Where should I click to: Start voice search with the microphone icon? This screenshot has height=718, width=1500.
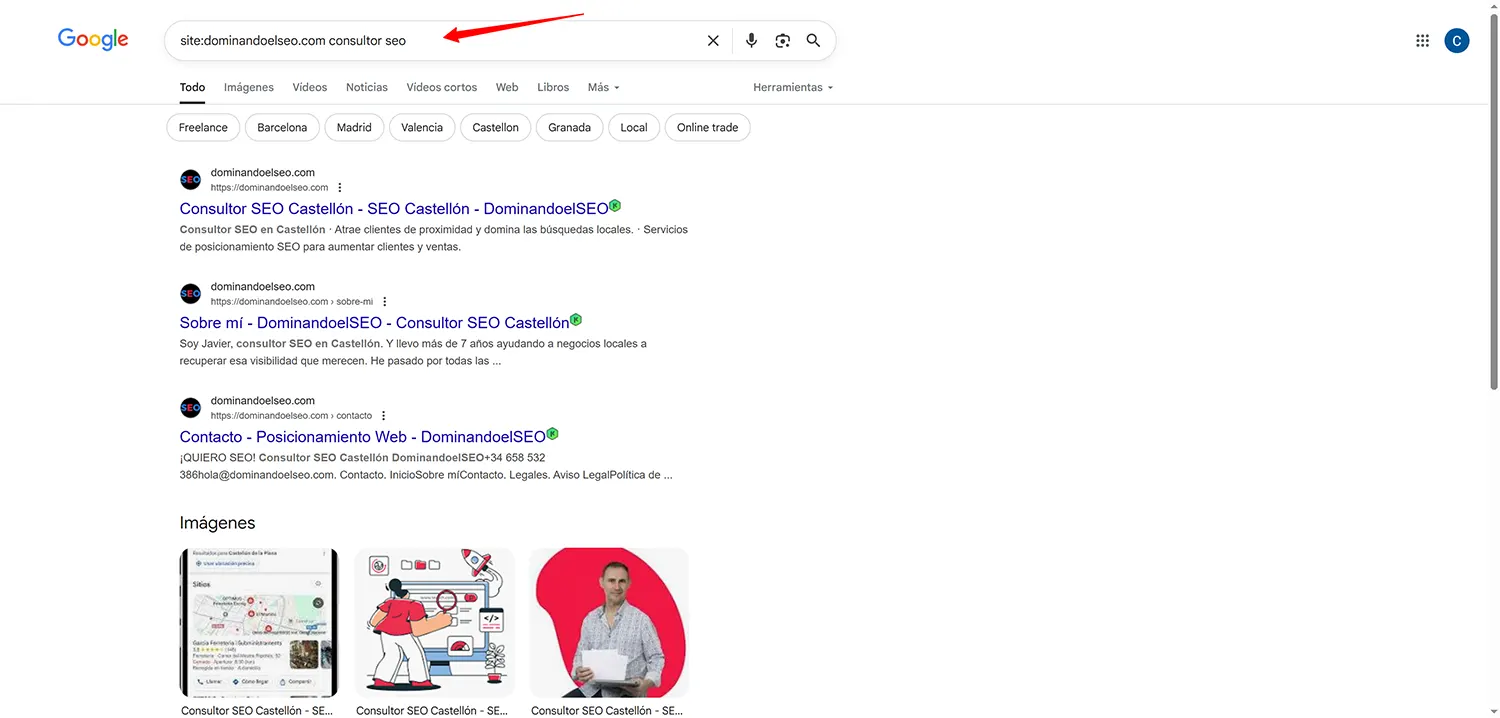point(751,41)
